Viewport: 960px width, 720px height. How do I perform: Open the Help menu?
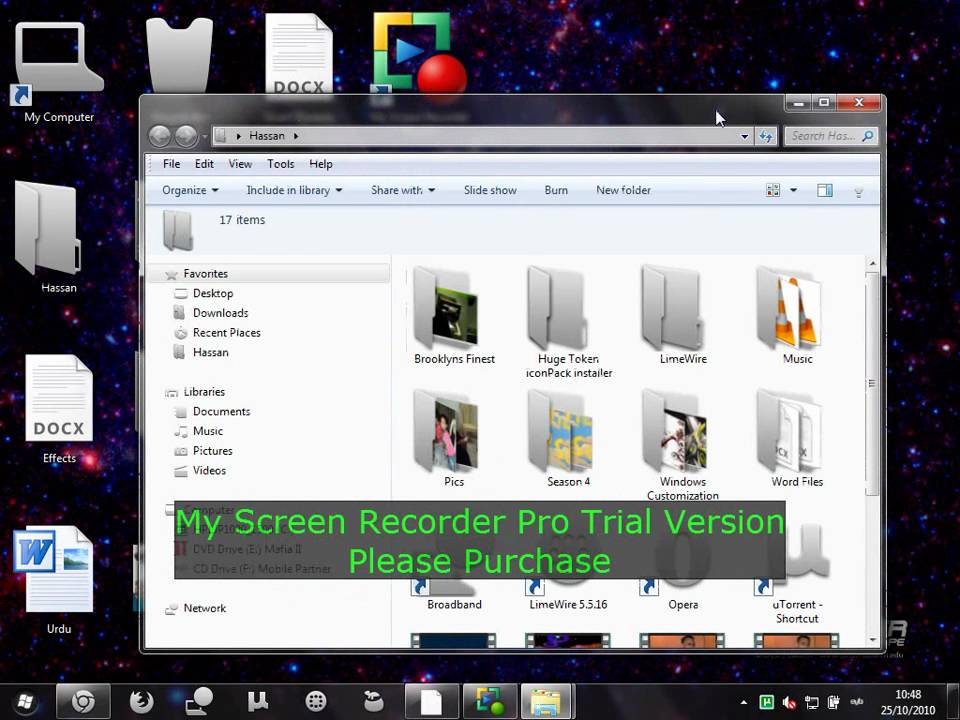[x=321, y=163]
